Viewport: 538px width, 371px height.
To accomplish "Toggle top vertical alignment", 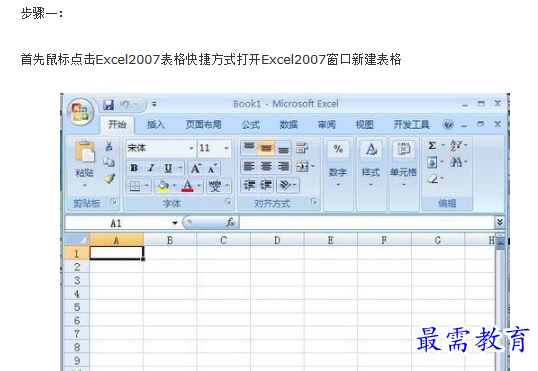I will pyautogui.click(x=249, y=148).
